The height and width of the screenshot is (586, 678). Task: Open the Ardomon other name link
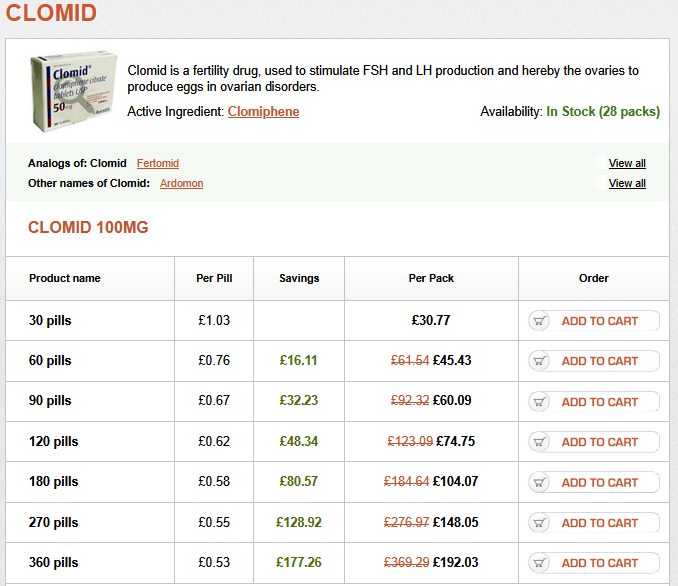pos(181,183)
